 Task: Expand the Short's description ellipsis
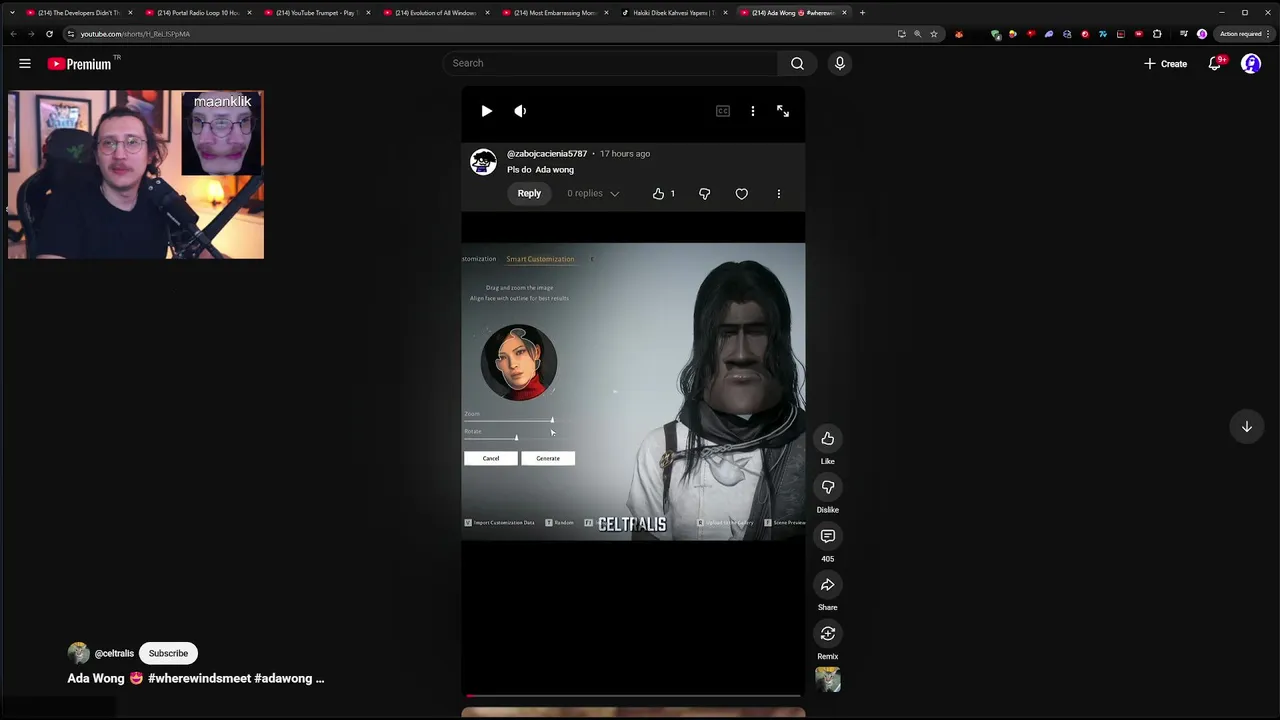pos(319,678)
